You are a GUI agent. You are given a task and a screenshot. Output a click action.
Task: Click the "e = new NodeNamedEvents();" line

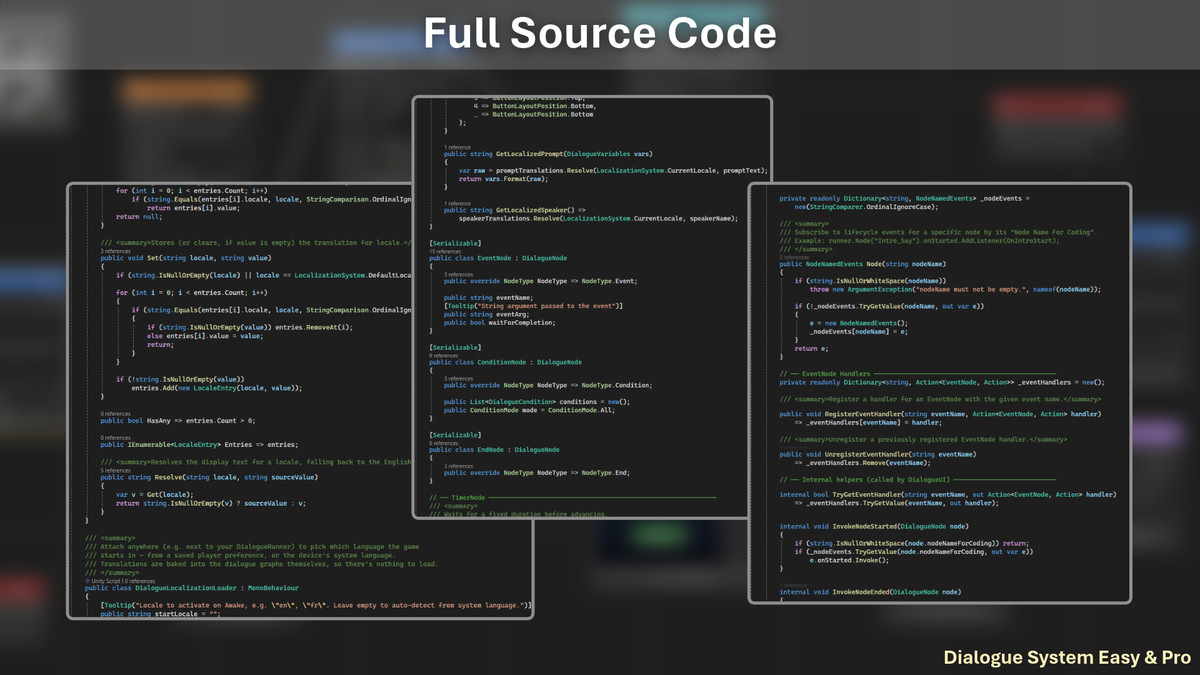coord(859,322)
